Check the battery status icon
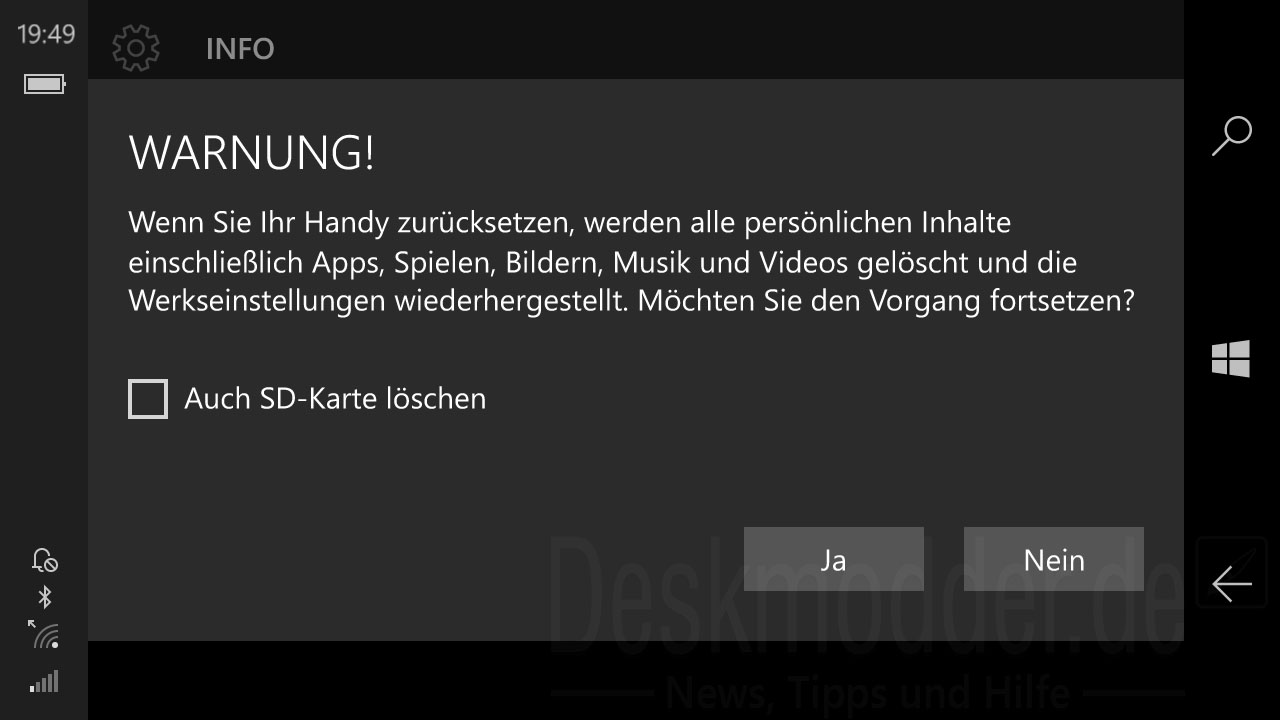Image resolution: width=1280 pixels, height=720 pixels. pos(45,84)
